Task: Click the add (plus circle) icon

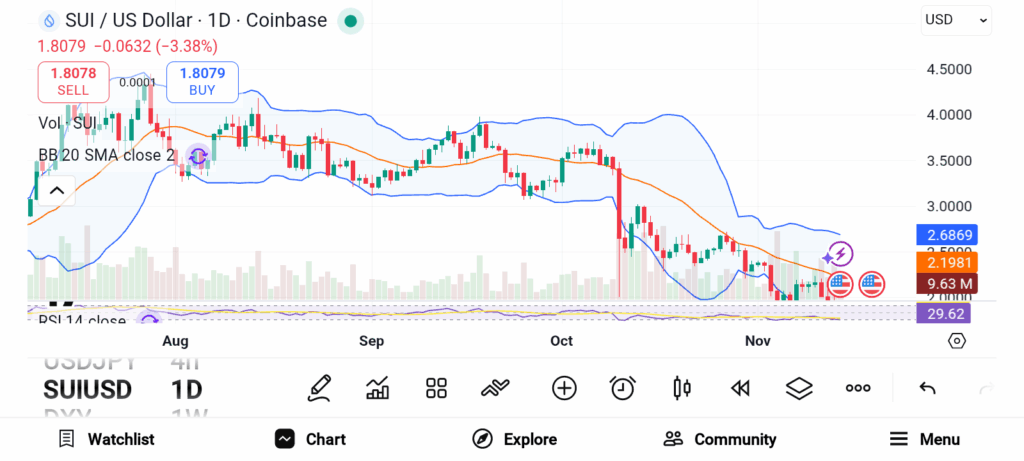Action: [x=564, y=388]
